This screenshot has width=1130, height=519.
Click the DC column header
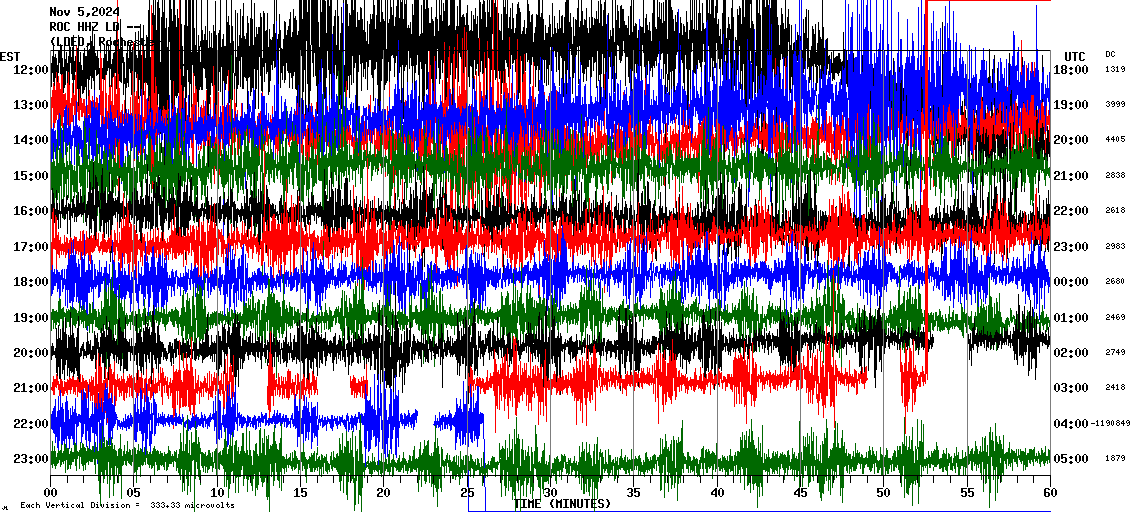(x=1110, y=54)
